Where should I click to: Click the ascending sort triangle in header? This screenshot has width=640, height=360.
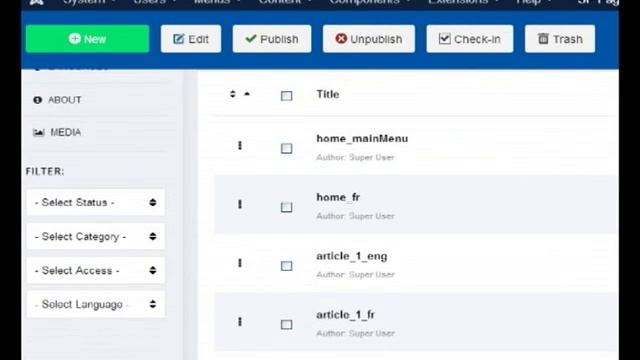pos(247,94)
